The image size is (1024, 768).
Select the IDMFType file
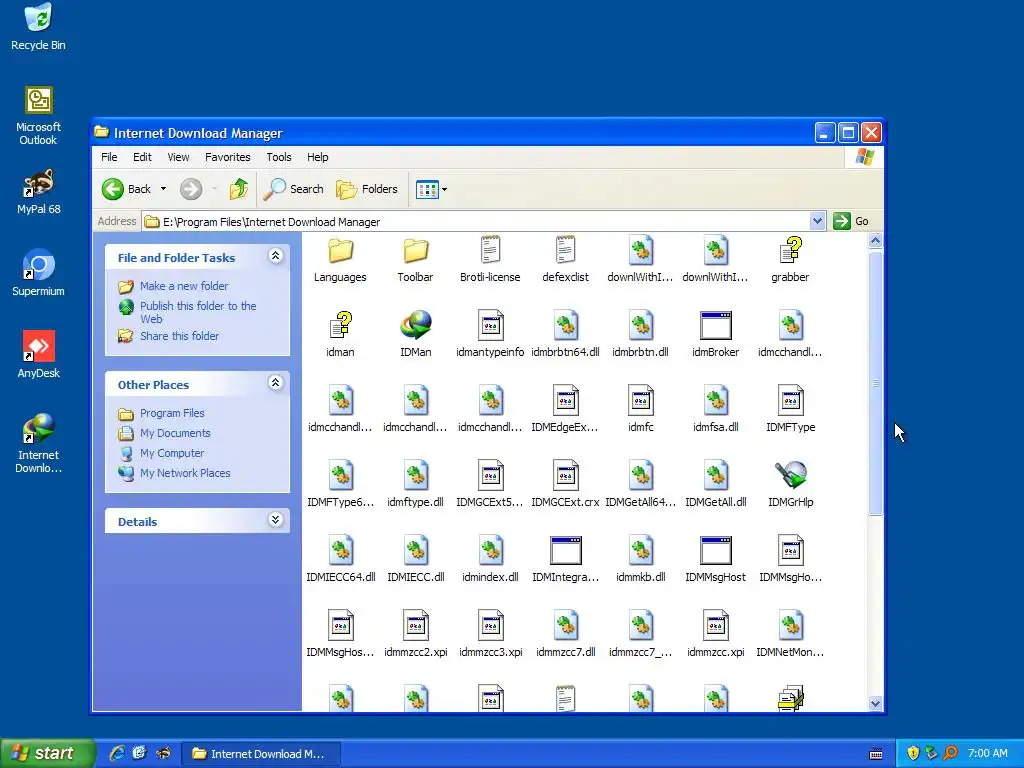790,410
